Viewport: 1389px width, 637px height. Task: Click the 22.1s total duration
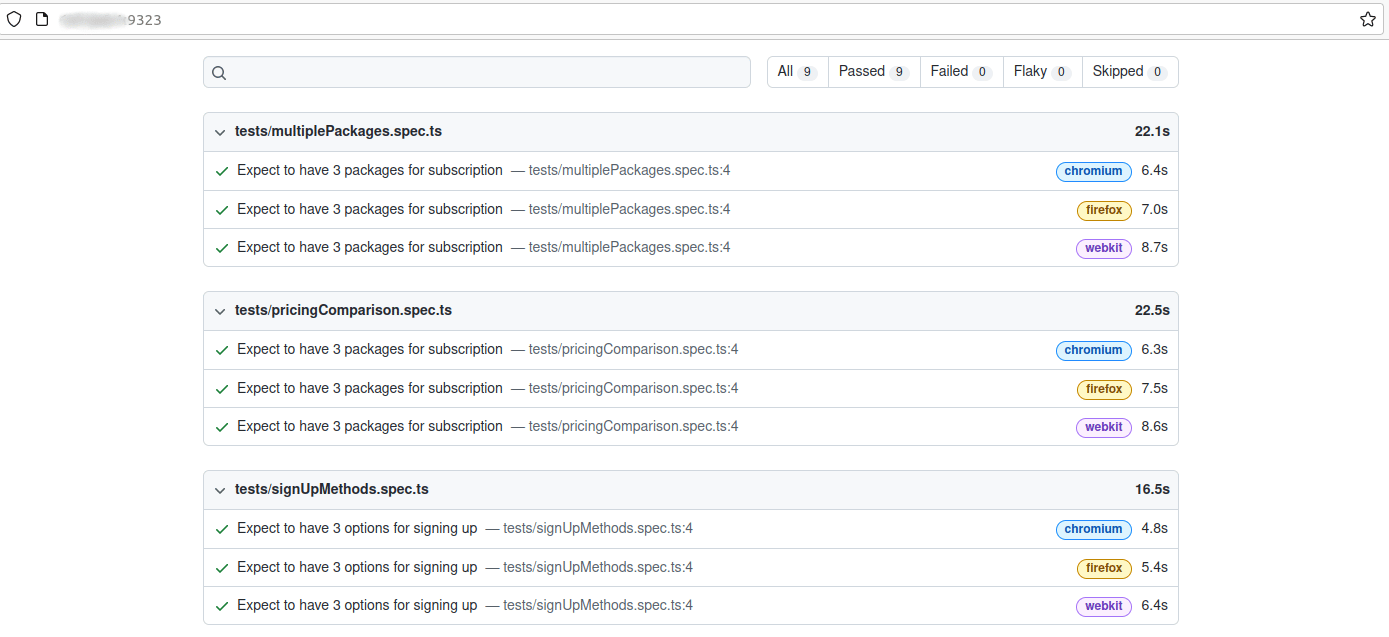[1152, 131]
